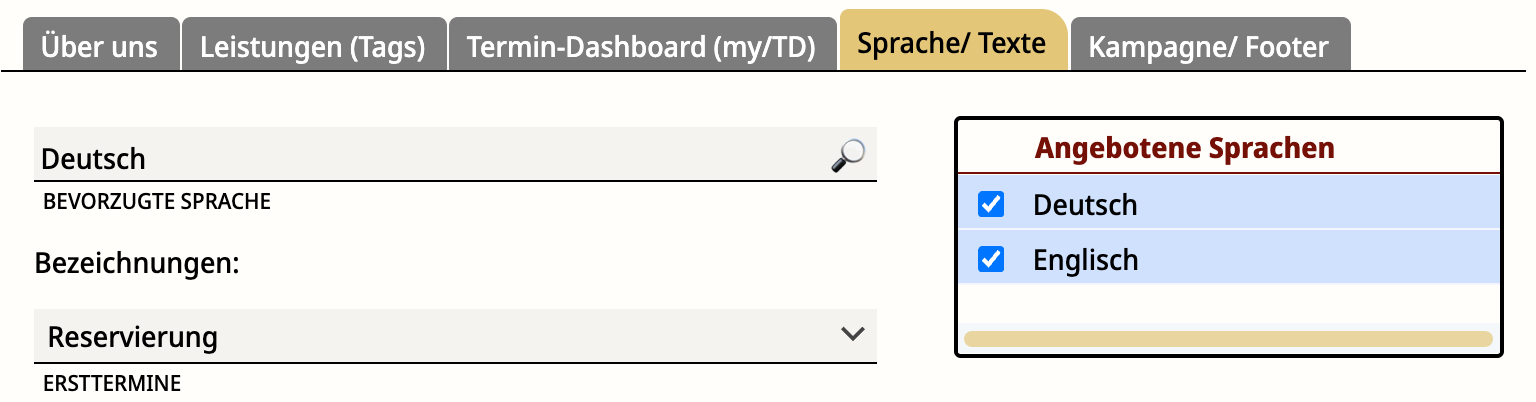Go to Kampagne/ Footer tab

click(1209, 46)
